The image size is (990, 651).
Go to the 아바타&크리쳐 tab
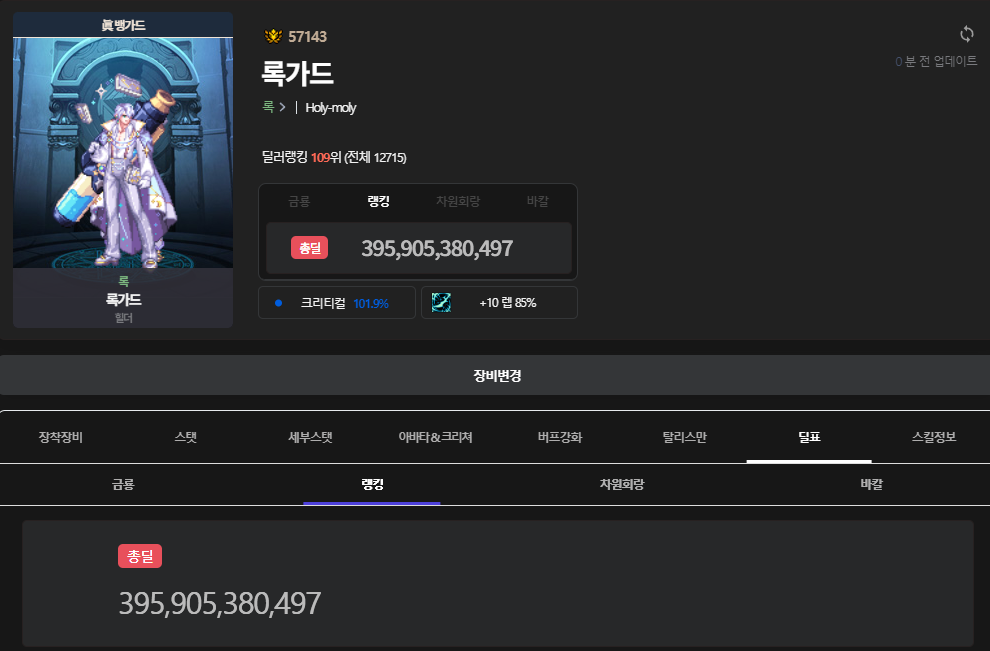[x=434, y=437]
